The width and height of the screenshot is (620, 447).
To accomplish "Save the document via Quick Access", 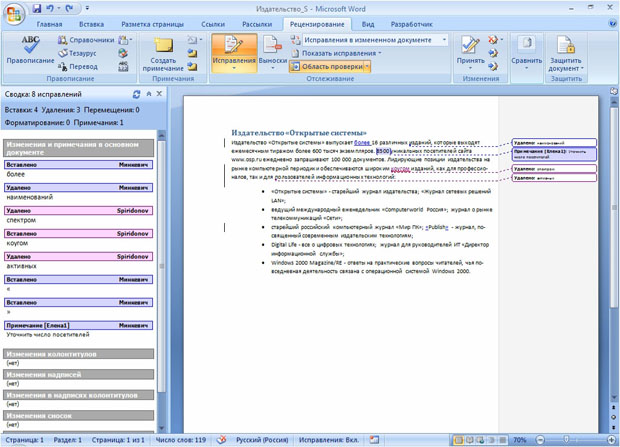I will pyautogui.click(x=37, y=8).
